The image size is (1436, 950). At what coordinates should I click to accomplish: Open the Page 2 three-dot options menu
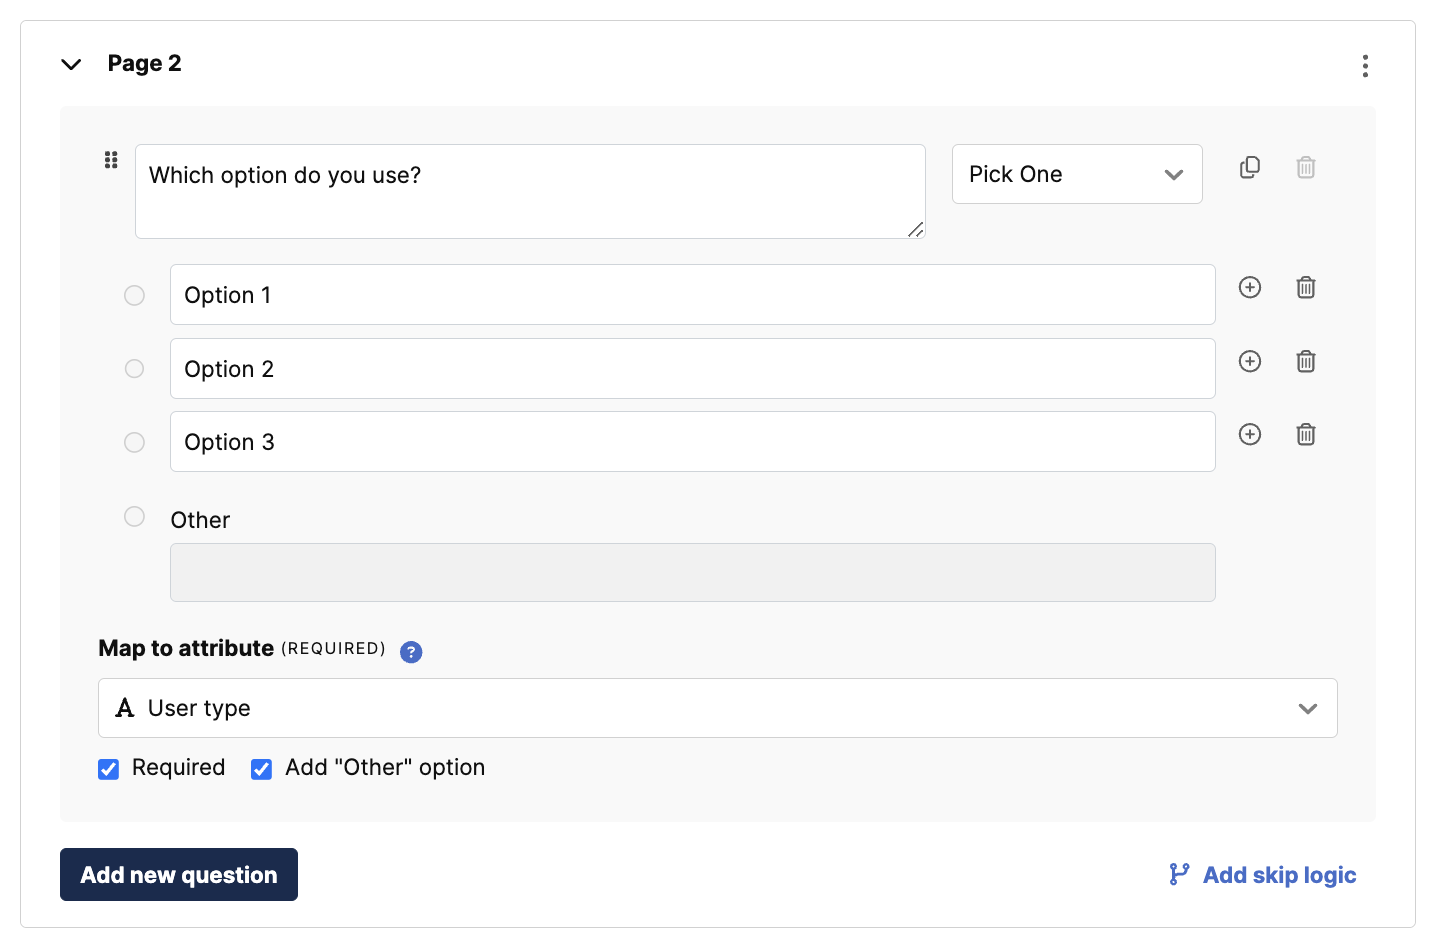(x=1365, y=66)
